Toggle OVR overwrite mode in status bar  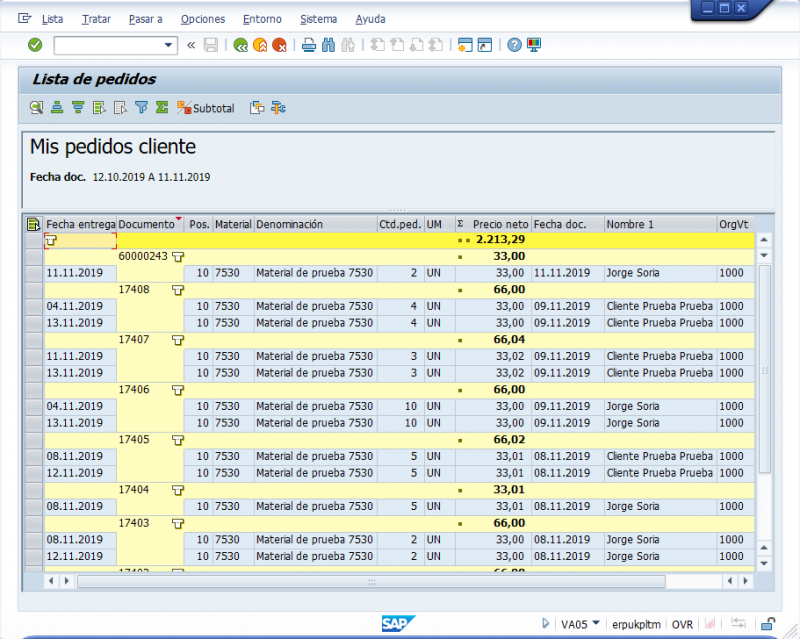tap(681, 623)
